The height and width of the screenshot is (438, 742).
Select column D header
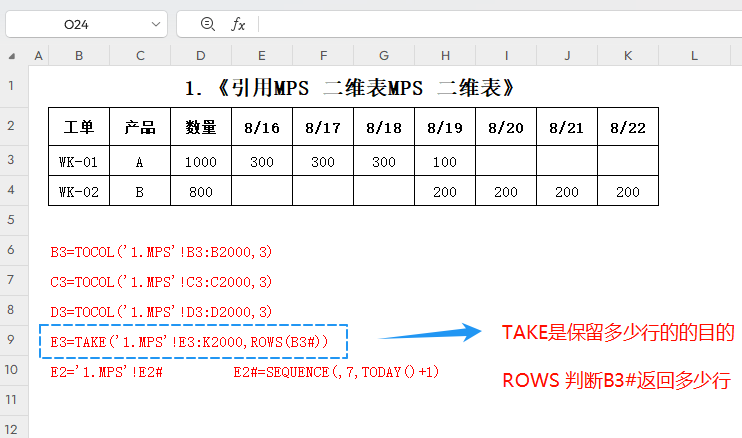(201, 56)
